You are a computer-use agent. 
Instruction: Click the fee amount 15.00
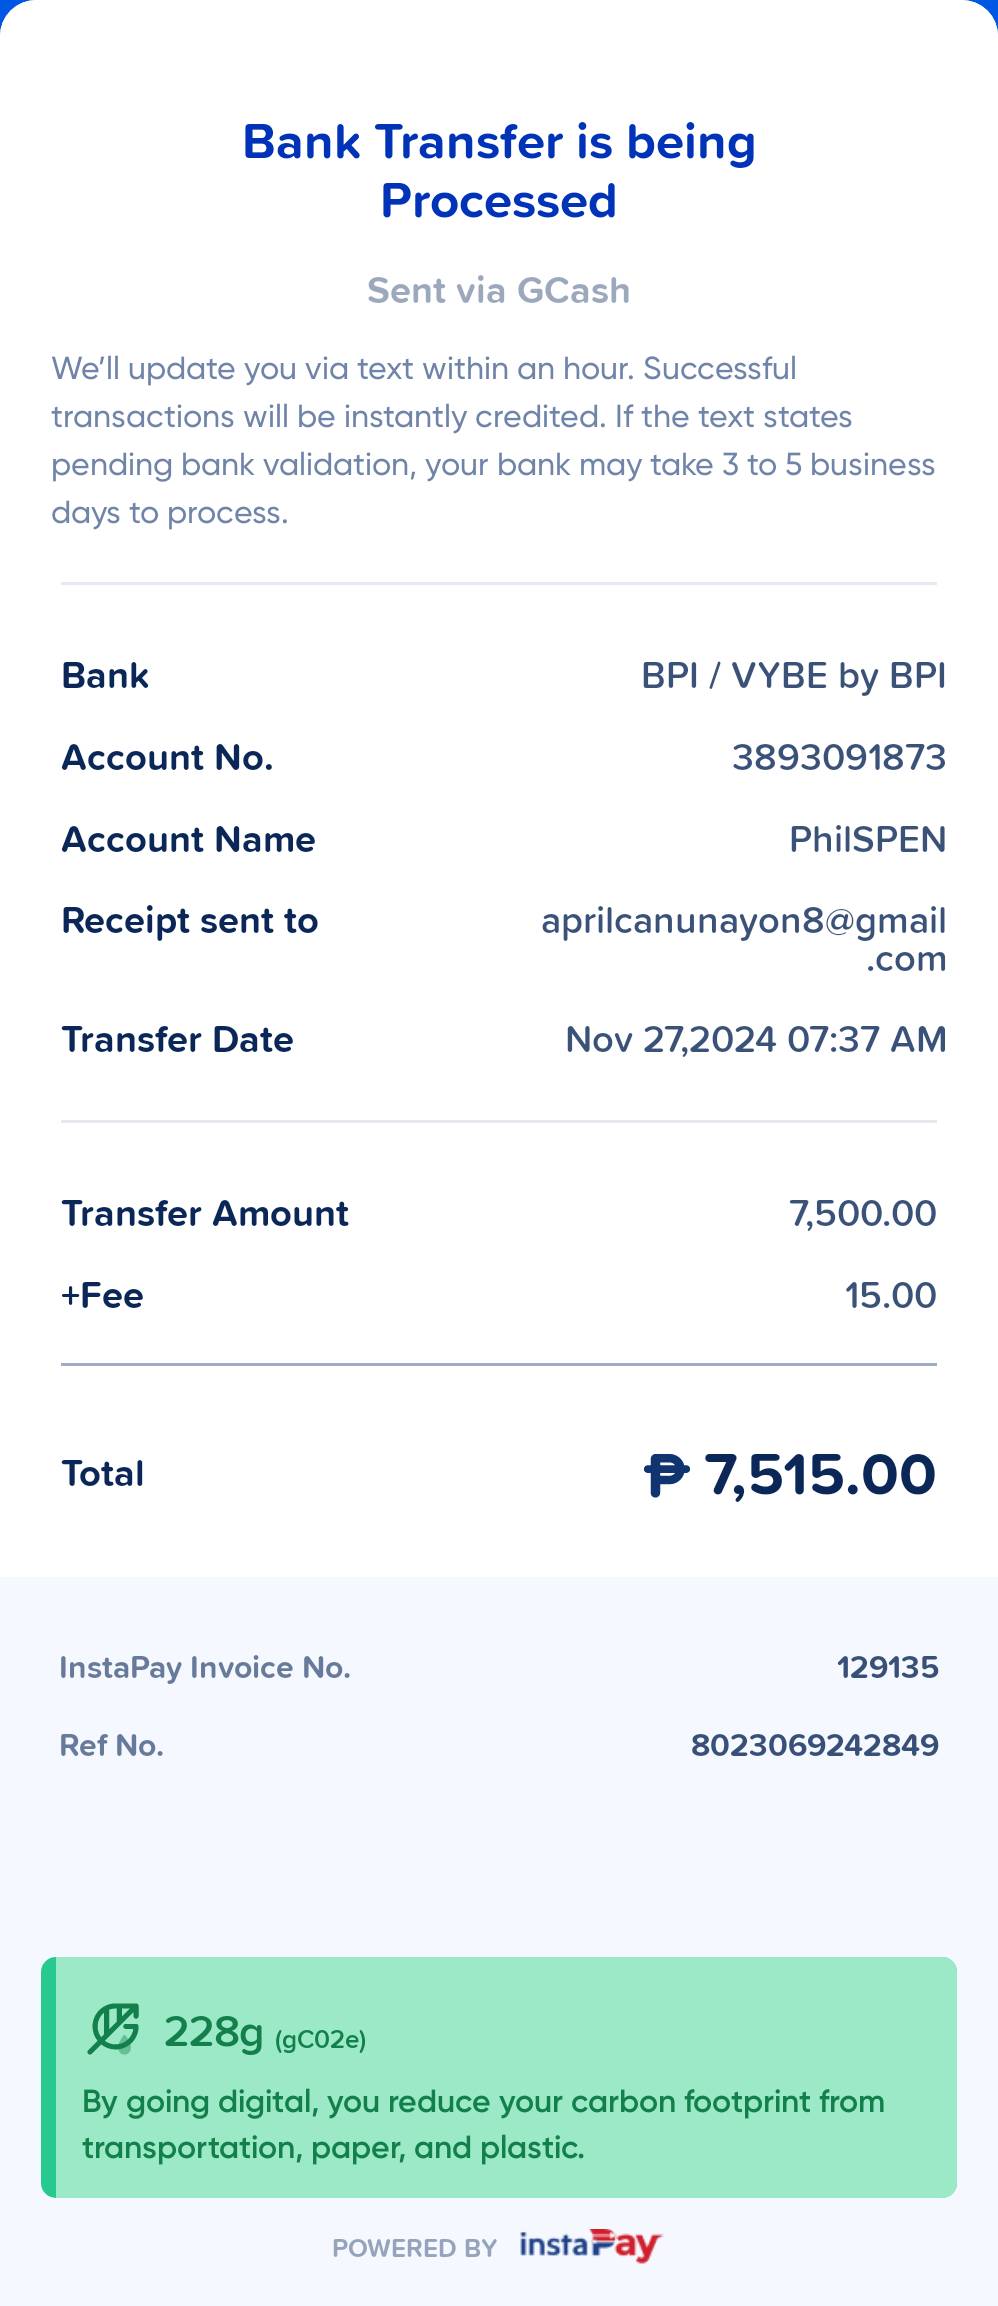tap(891, 1295)
